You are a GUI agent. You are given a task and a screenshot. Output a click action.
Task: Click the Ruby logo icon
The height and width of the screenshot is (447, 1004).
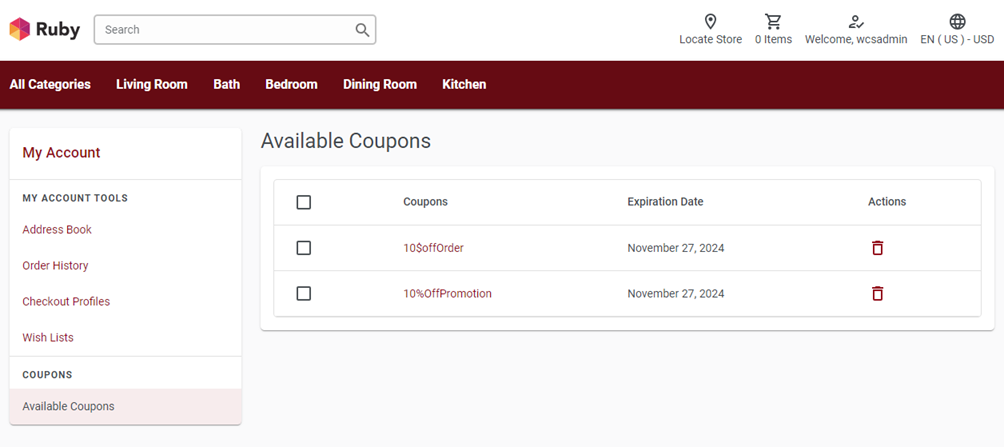click(x=20, y=29)
